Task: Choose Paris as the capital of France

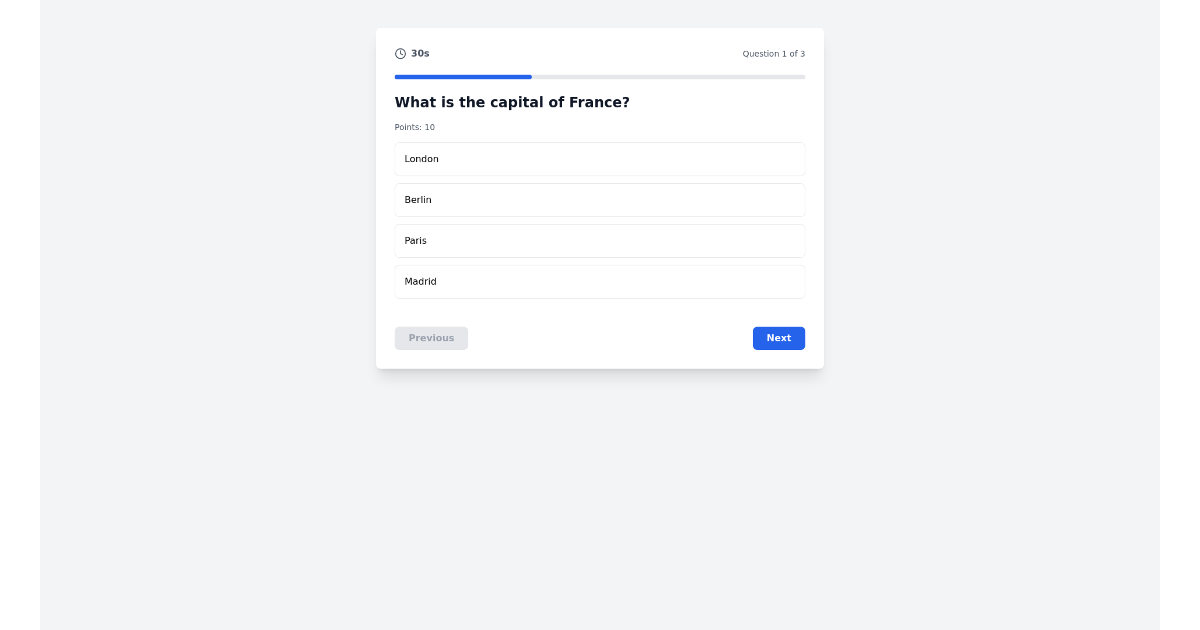Action: click(599, 241)
